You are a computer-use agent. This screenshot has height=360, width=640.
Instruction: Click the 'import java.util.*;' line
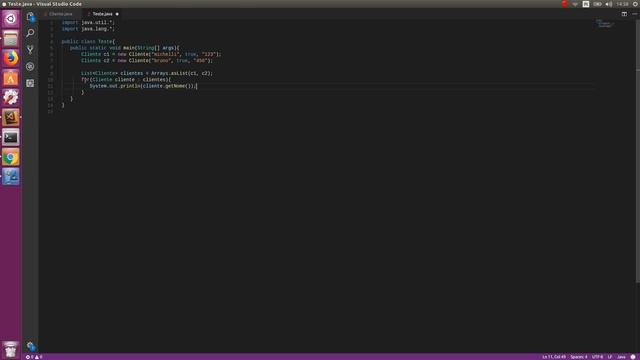click(88, 22)
